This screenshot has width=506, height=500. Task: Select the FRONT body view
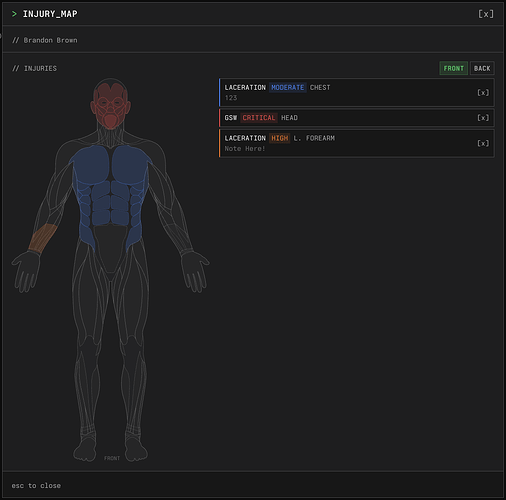click(453, 68)
